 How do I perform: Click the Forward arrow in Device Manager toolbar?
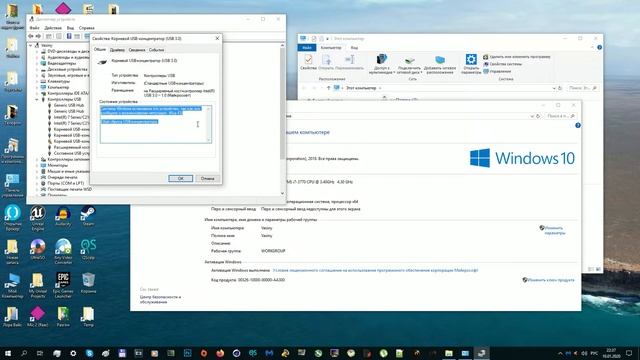(38, 36)
